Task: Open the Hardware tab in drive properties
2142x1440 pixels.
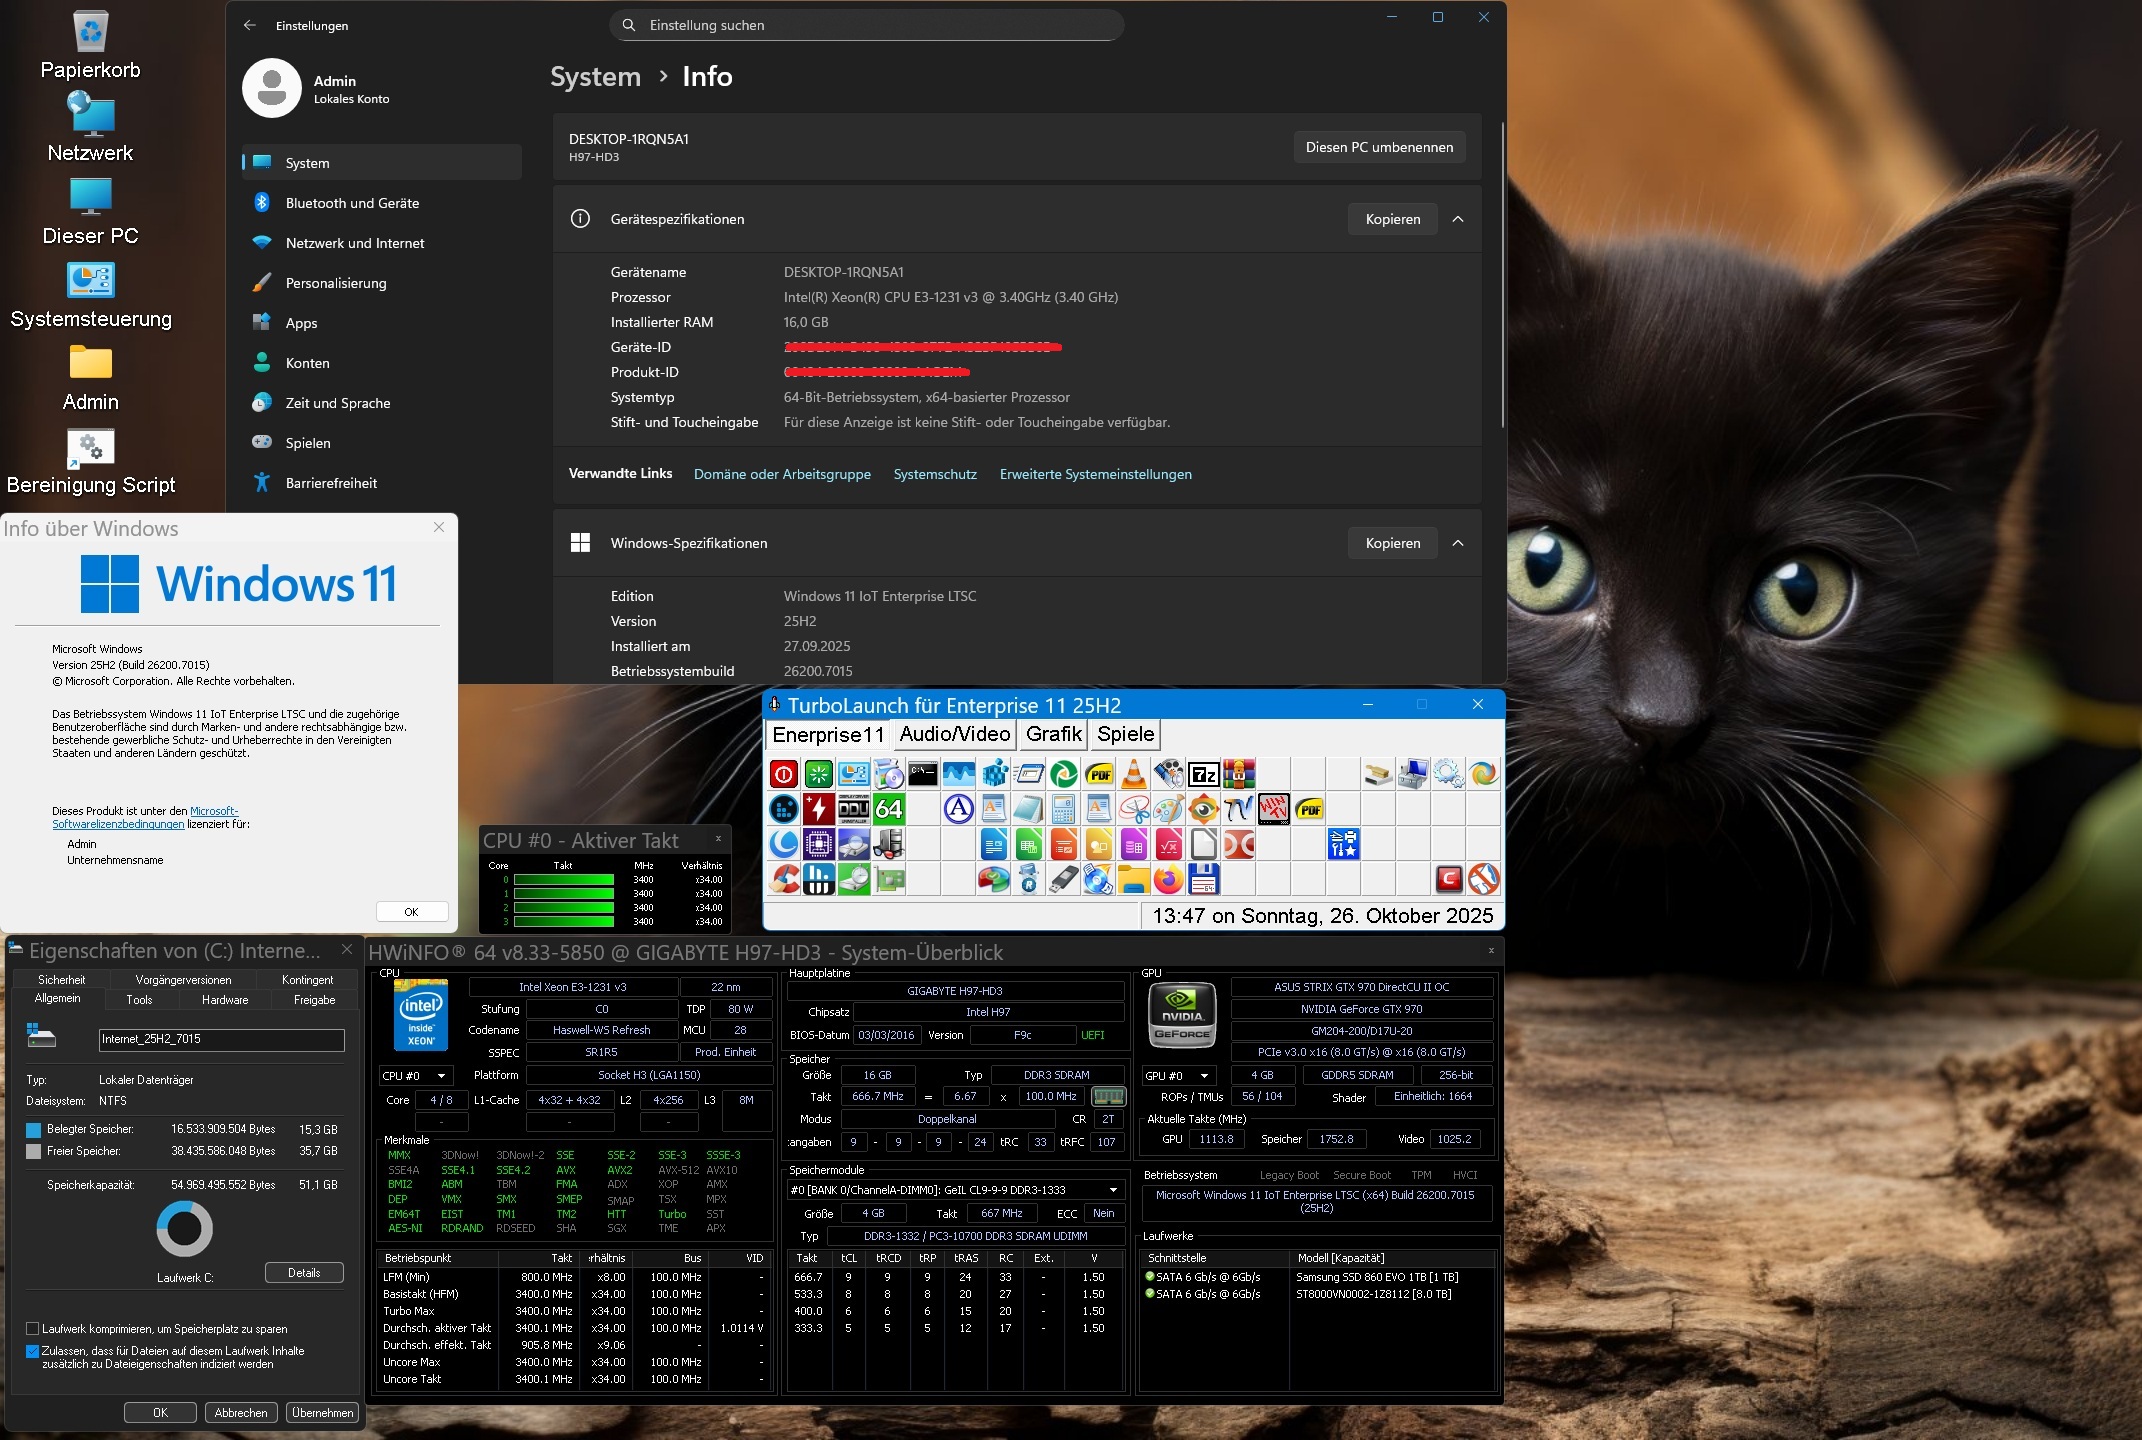Action: click(225, 1000)
